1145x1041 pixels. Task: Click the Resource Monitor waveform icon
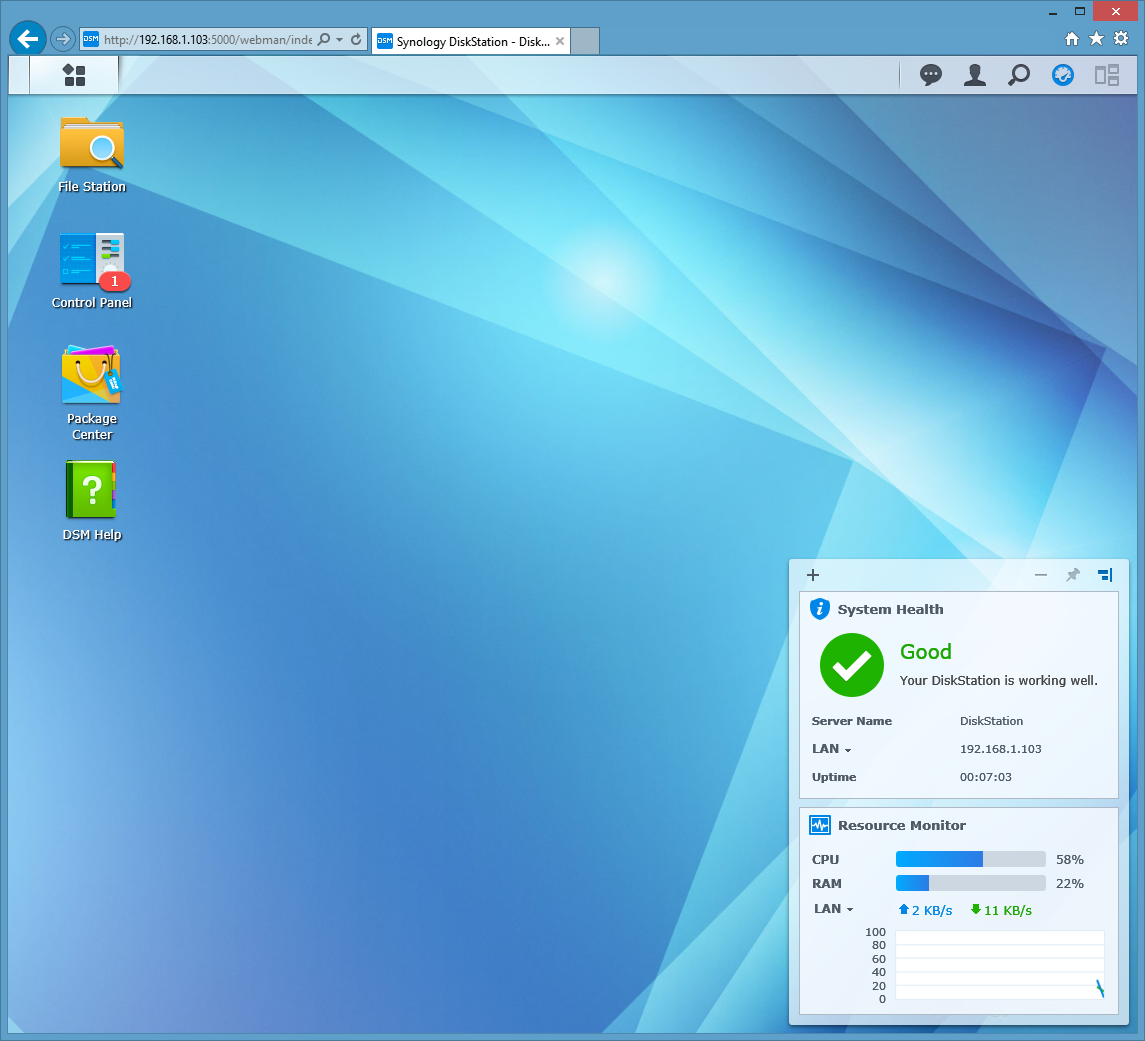click(x=820, y=825)
